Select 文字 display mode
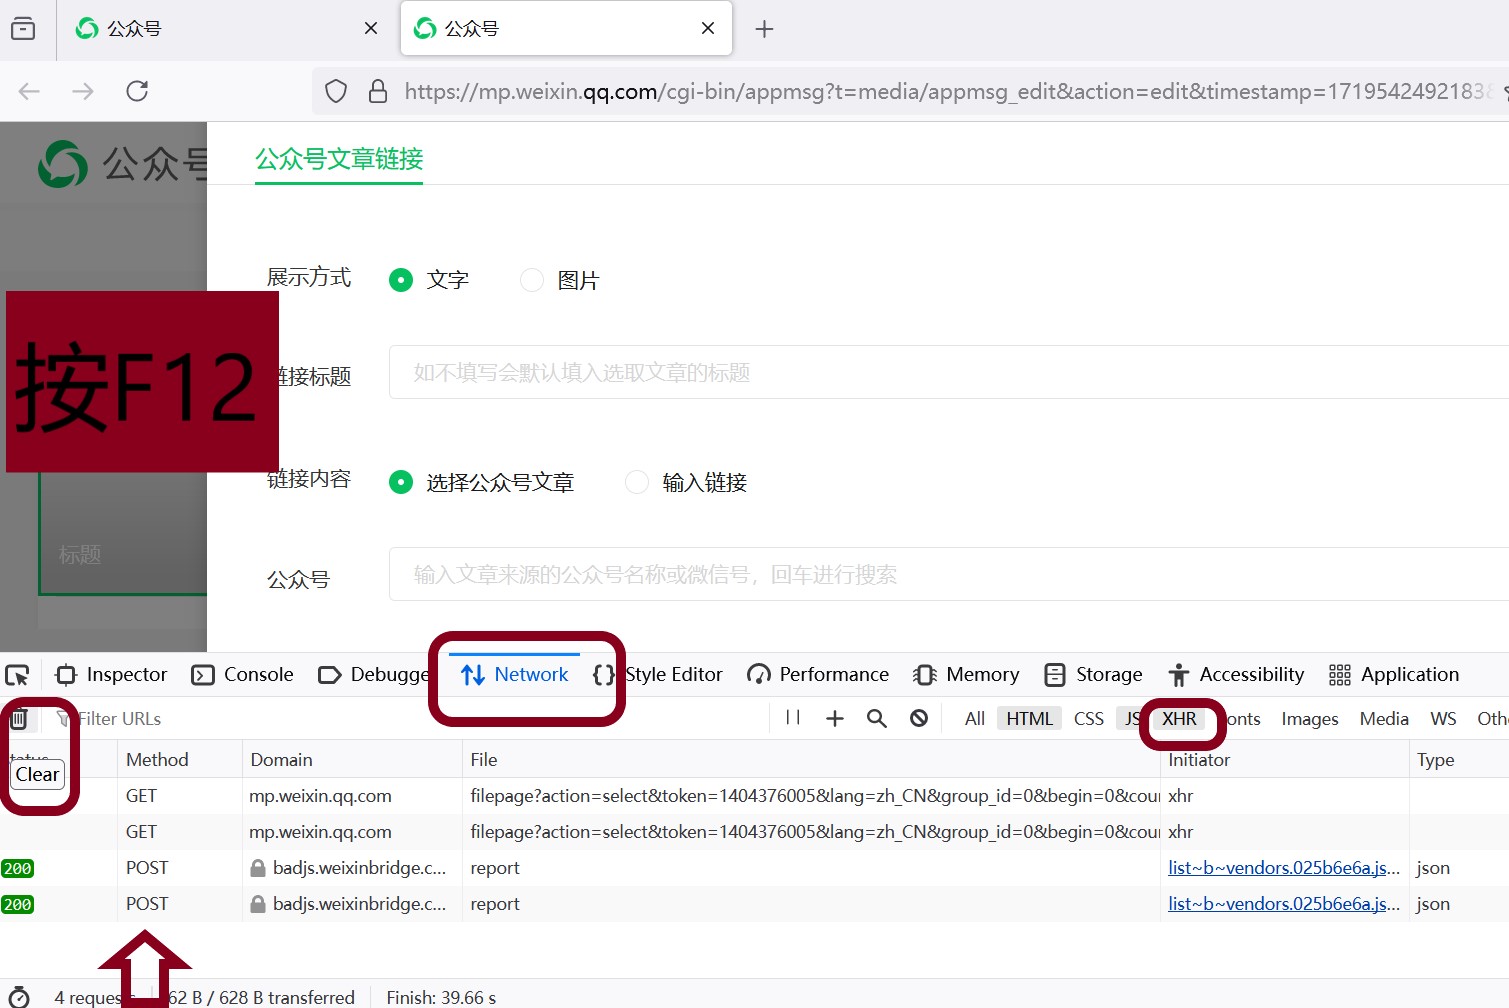This screenshot has width=1509, height=1008. pos(401,280)
